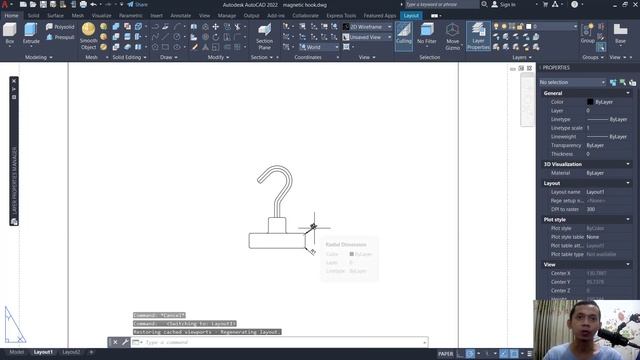640x360 pixels.
Task: Collapse the General properties section
Action: [x=628, y=93]
